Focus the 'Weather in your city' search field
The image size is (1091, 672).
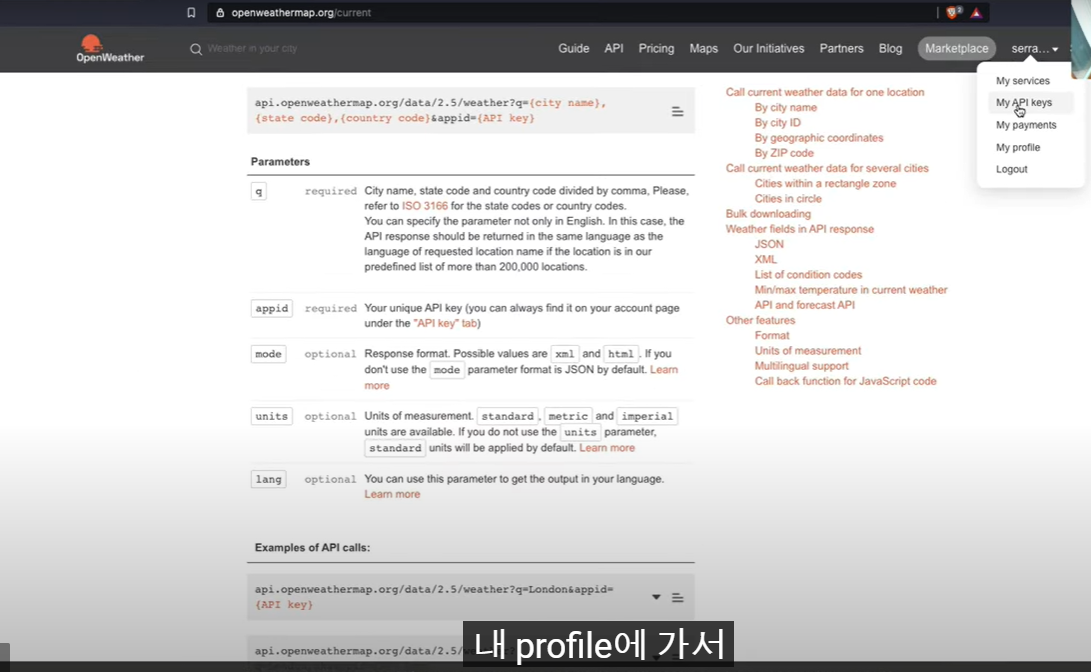(x=253, y=49)
